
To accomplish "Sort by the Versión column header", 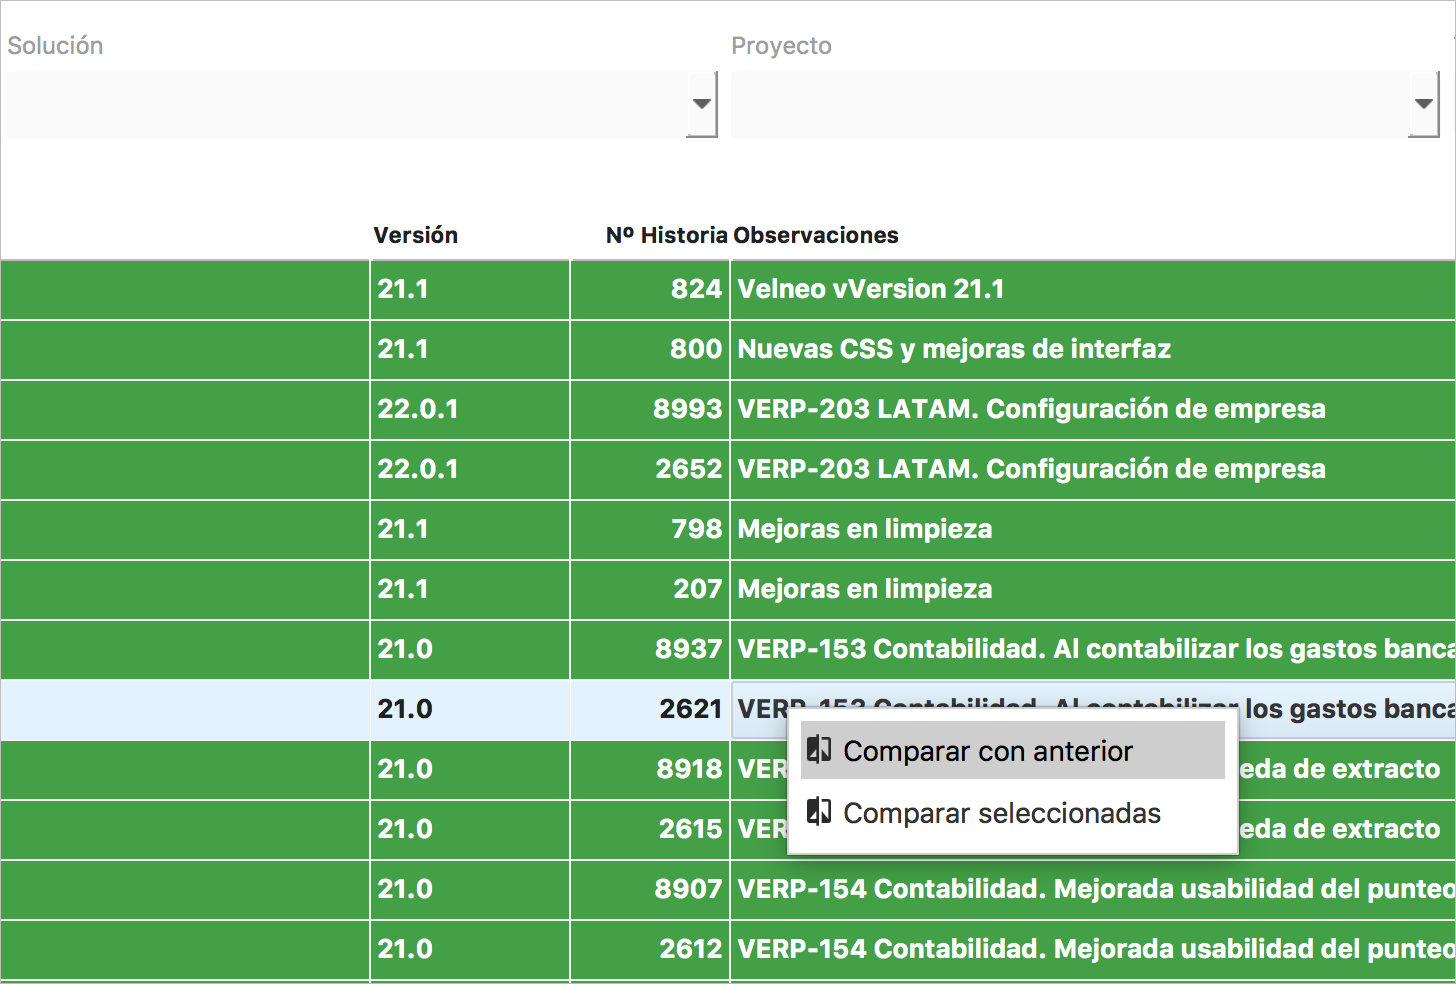I will pos(416,235).
